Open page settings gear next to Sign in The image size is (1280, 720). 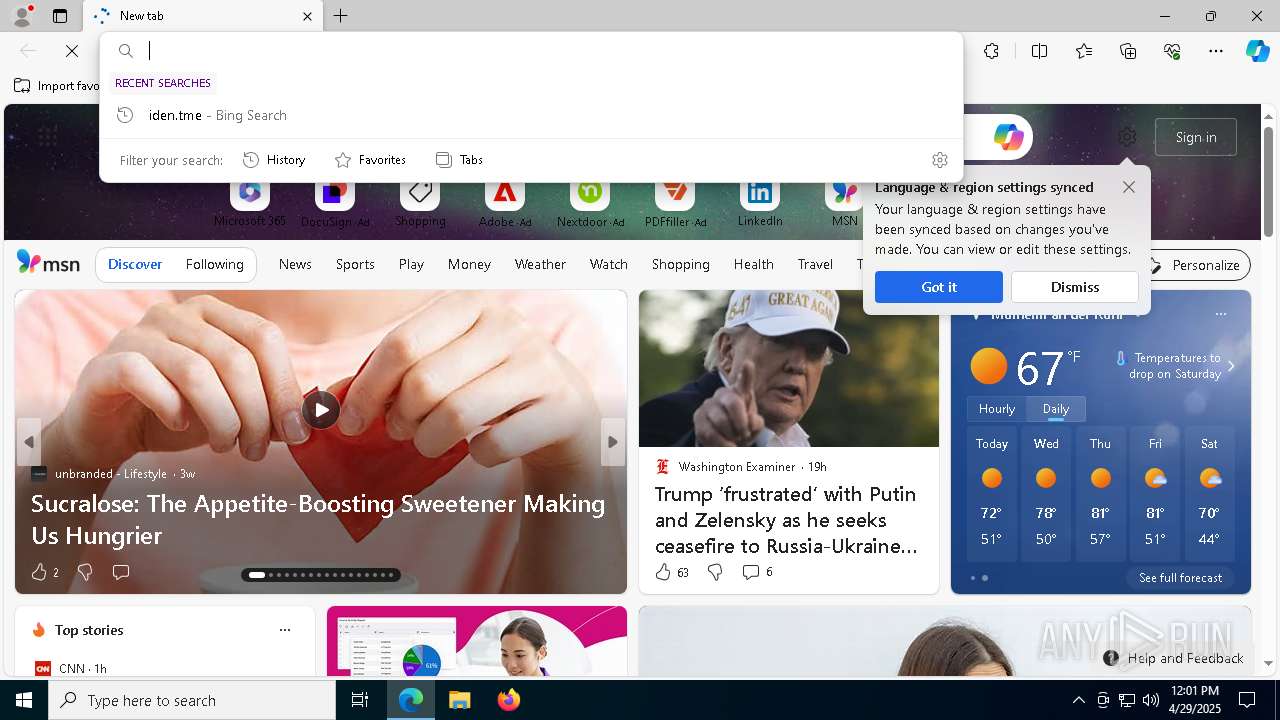click(x=1127, y=137)
